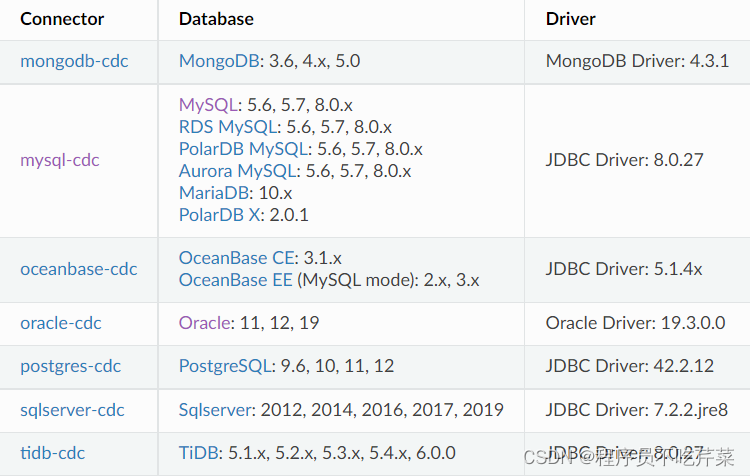The width and height of the screenshot is (750, 476).
Task: Select the Driver column header
Action: point(571,19)
